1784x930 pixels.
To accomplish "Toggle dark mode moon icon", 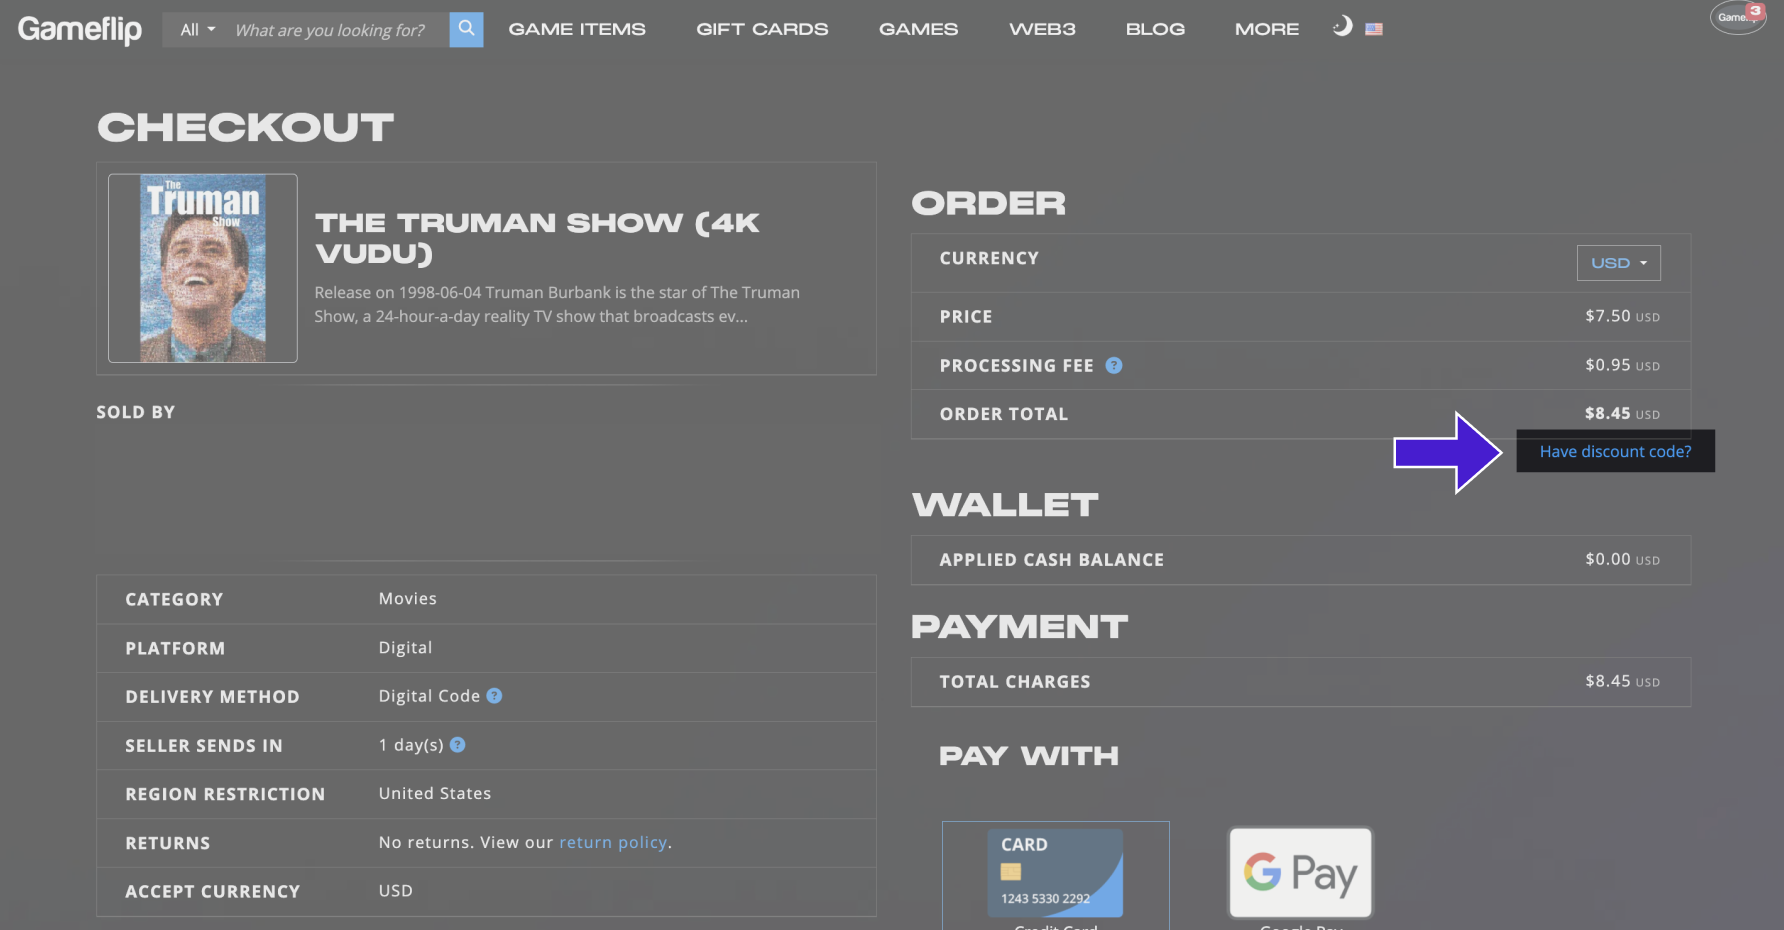I will pyautogui.click(x=1342, y=27).
